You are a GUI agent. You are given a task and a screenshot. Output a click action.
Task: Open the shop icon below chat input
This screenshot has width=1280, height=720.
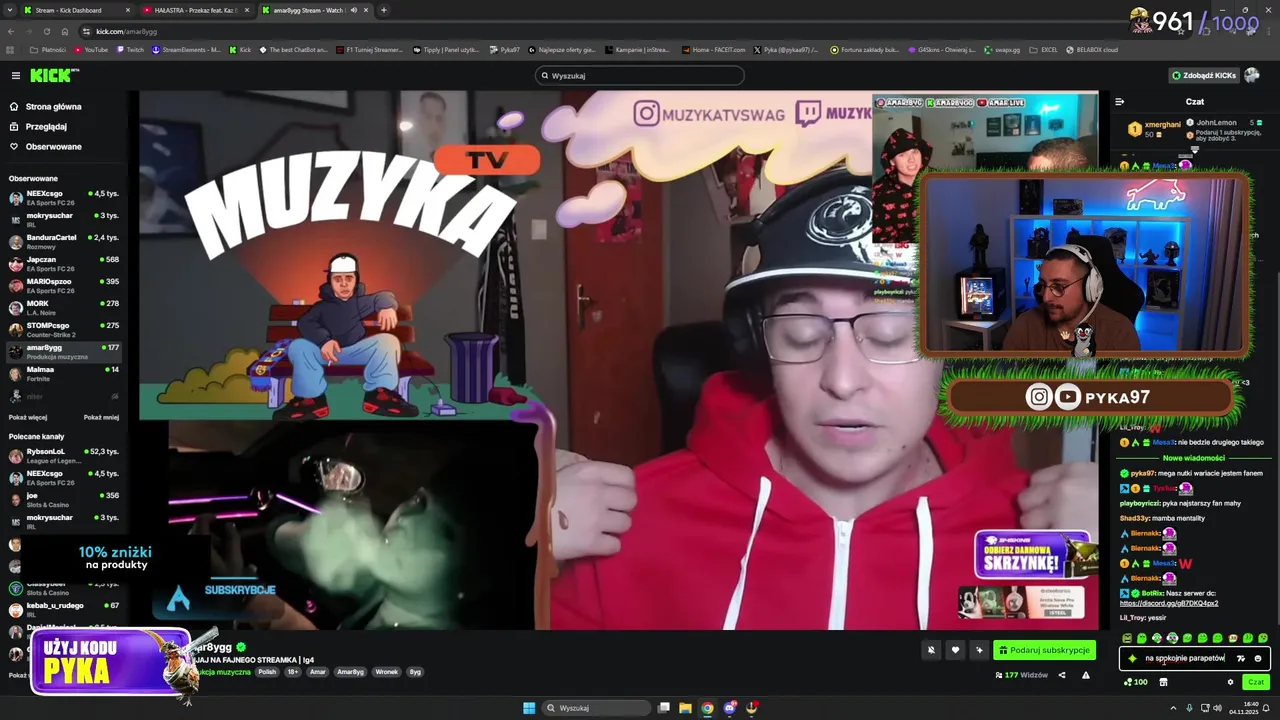[x=1163, y=682]
